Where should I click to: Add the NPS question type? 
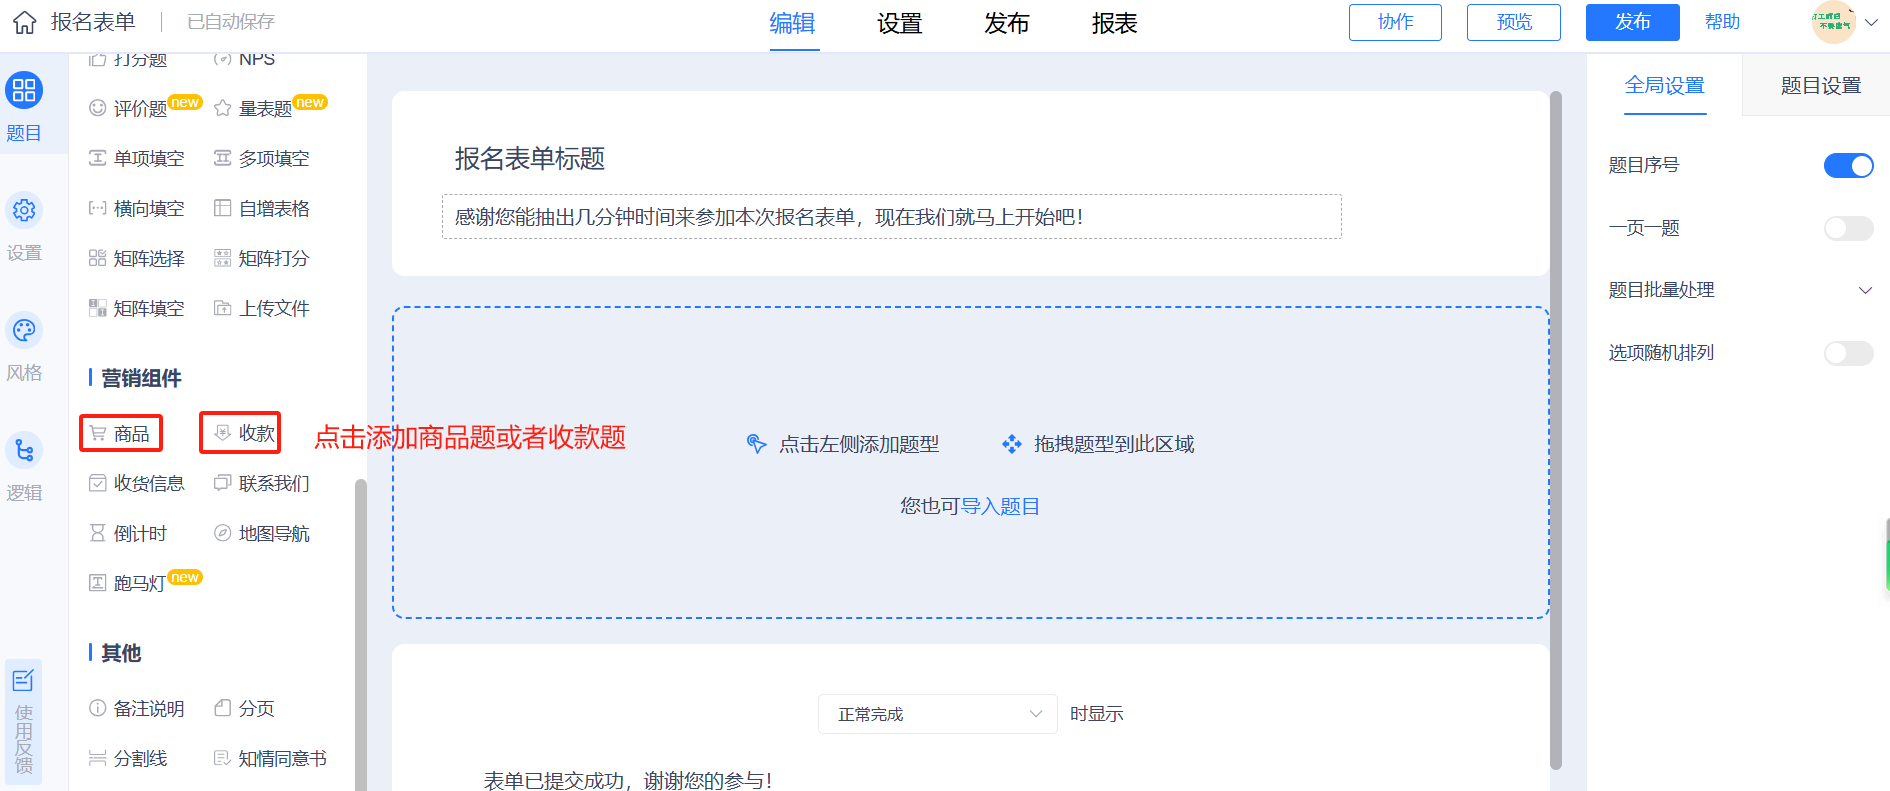[x=244, y=59]
